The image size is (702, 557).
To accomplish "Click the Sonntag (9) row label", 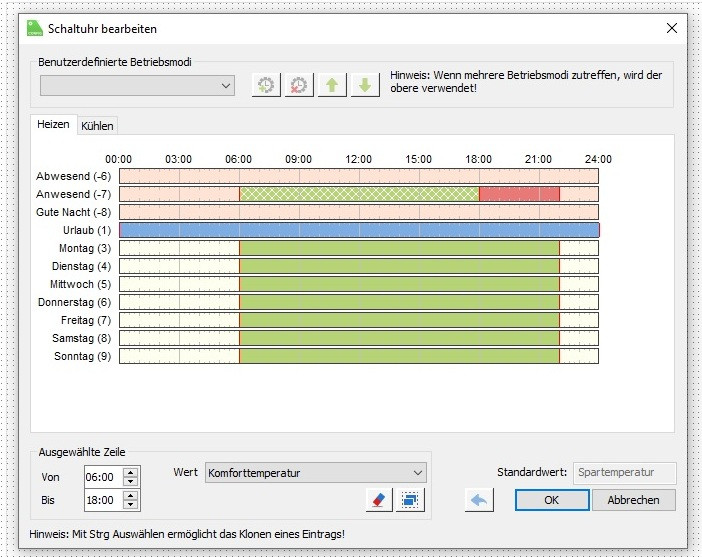I will tap(83, 356).
